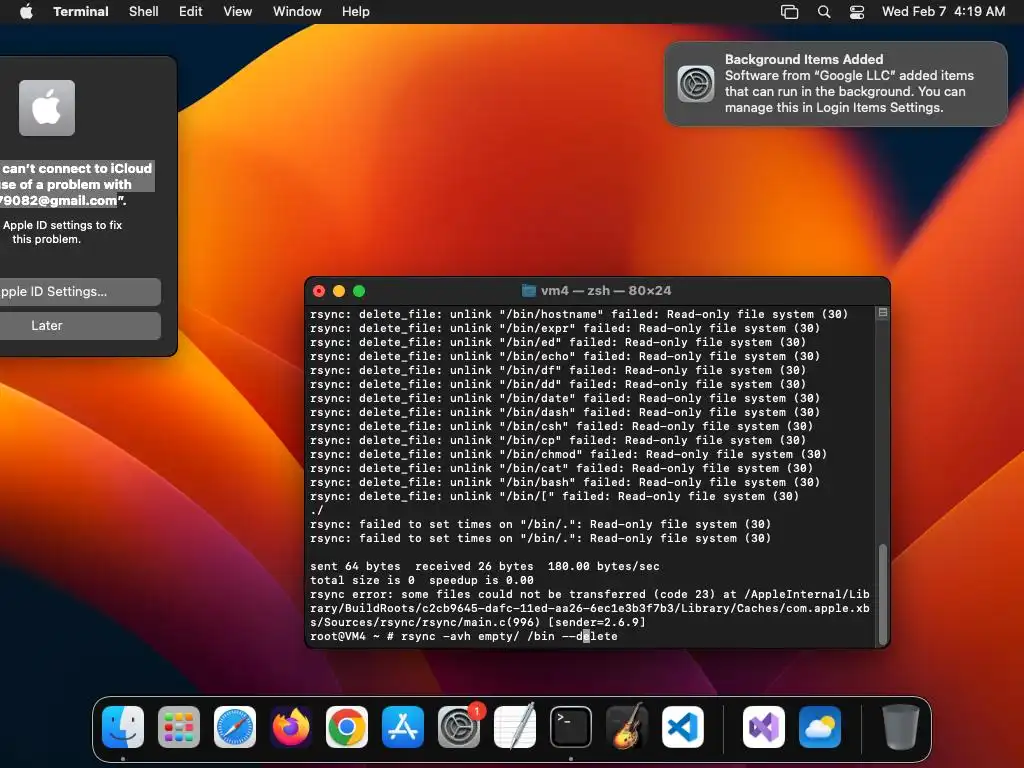This screenshot has width=1024, height=768.
Task: Minimize the Terminal window with yellow button
Action: [339, 291]
